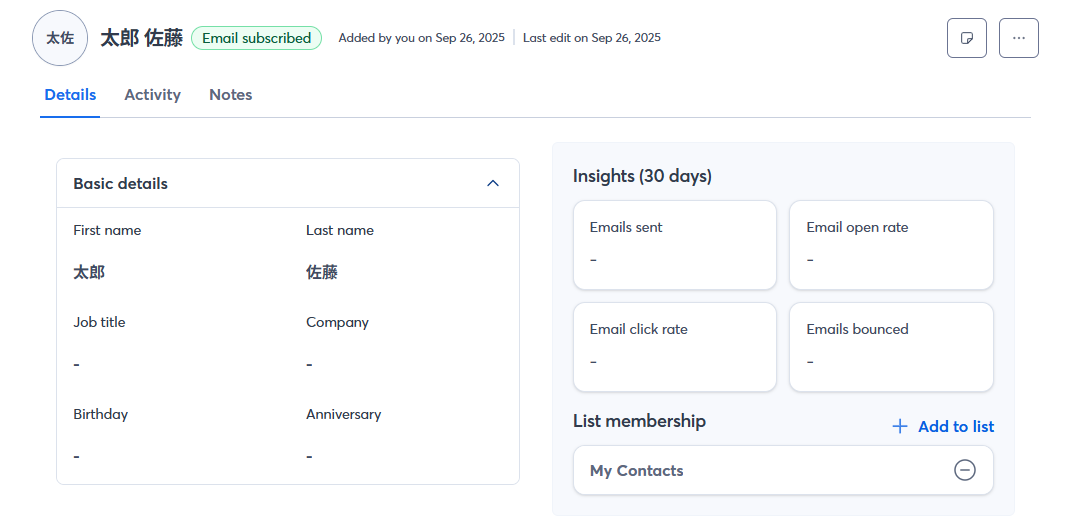Open the more options ellipsis menu
The image size is (1069, 523).
(x=1018, y=38)
